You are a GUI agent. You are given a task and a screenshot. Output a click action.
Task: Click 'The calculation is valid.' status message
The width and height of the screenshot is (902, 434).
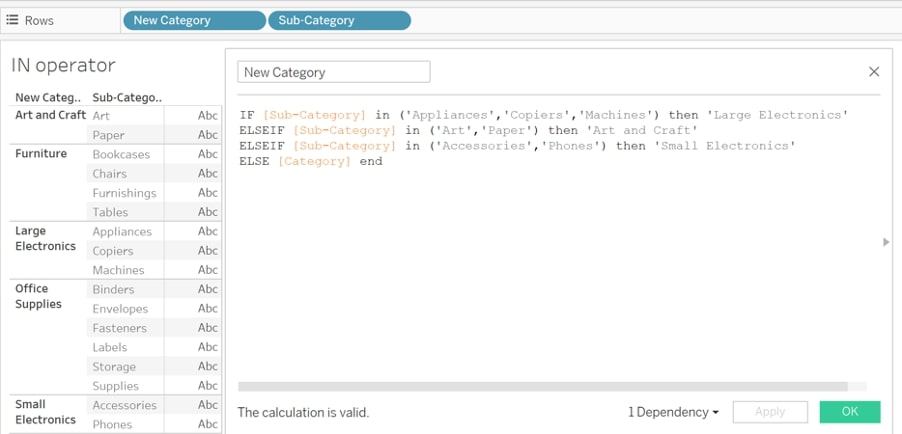click(304, 412)
